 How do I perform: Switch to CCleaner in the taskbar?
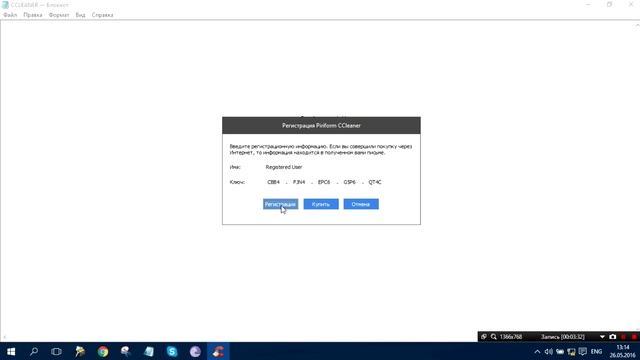pos(218,351)
